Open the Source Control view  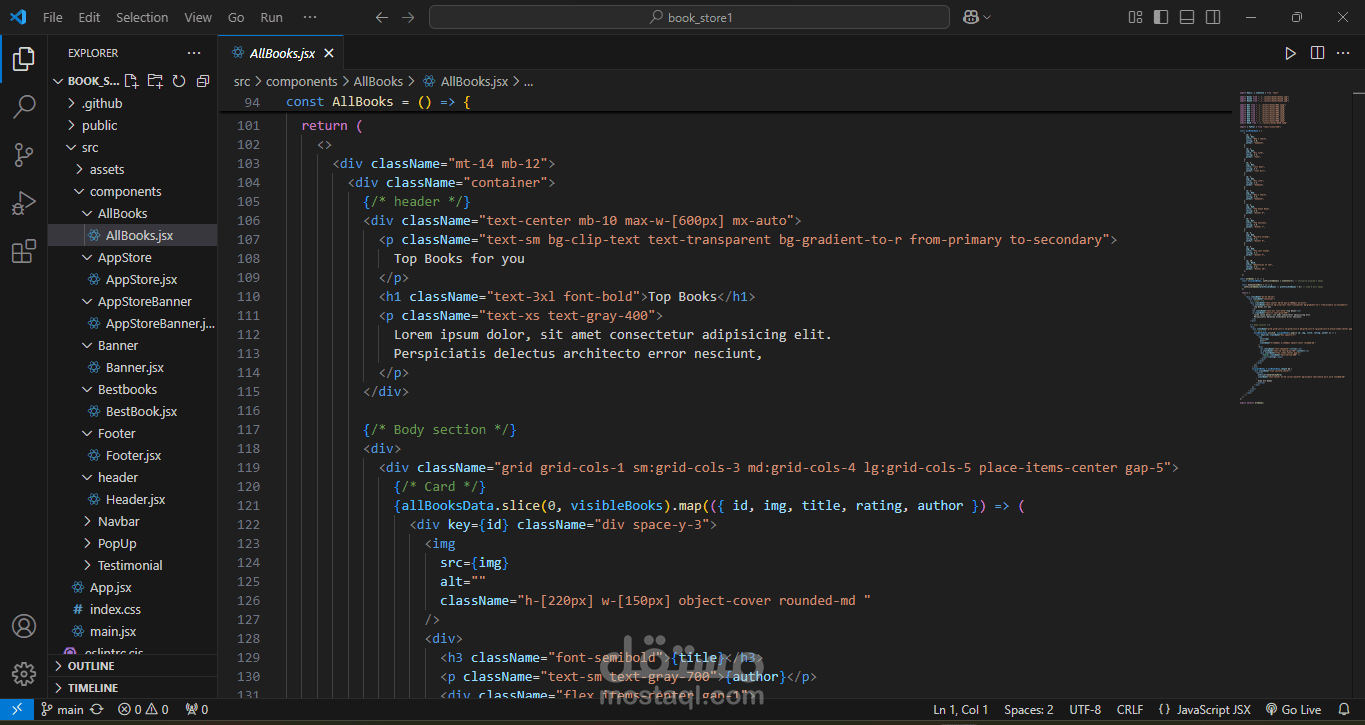pyautogui.click(x=24, y=155)
